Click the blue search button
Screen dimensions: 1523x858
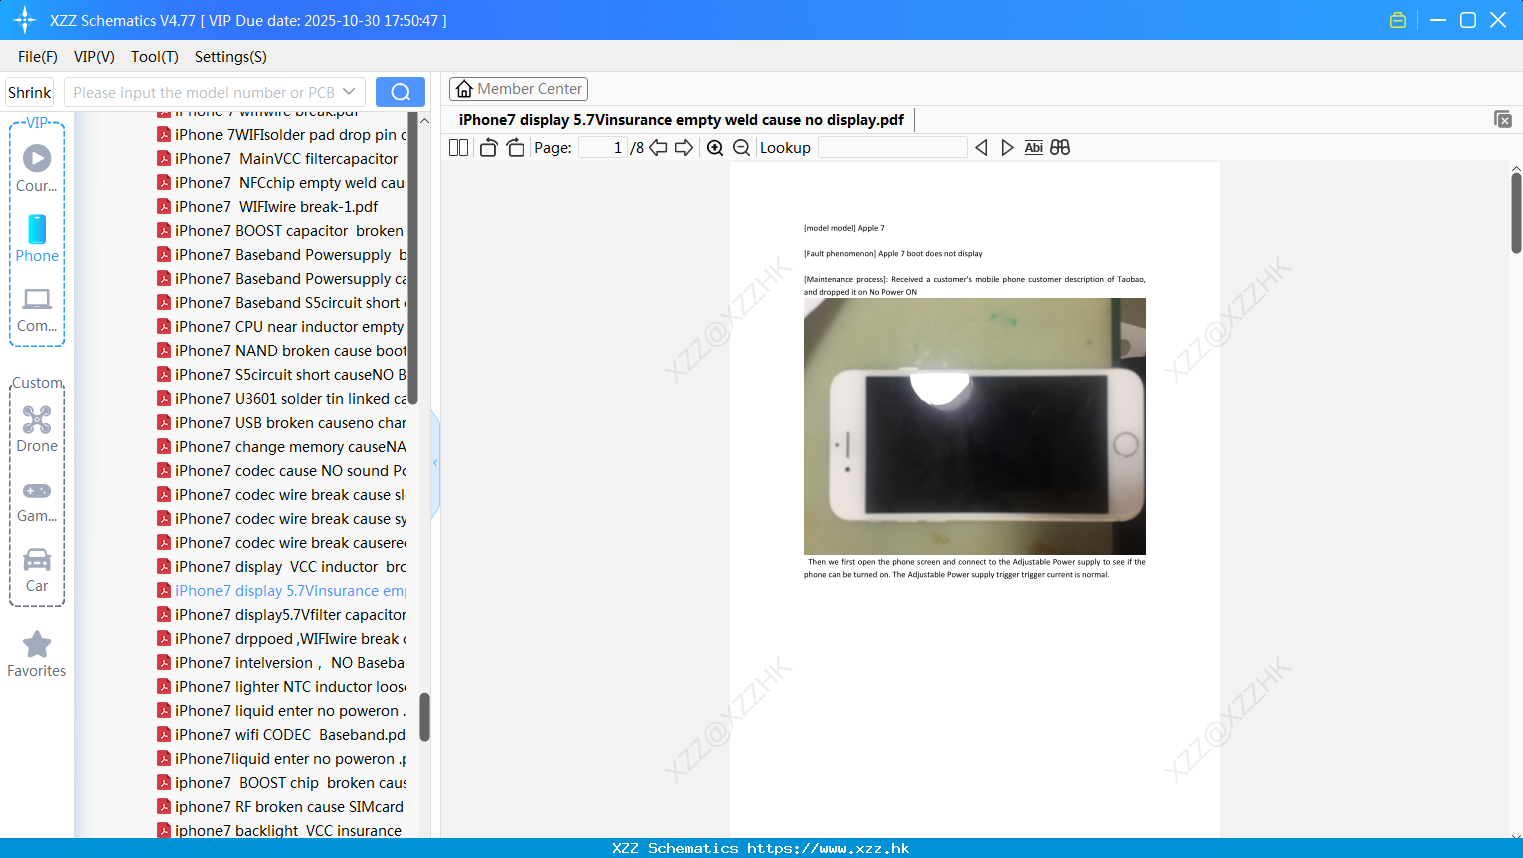pos(400,92)
